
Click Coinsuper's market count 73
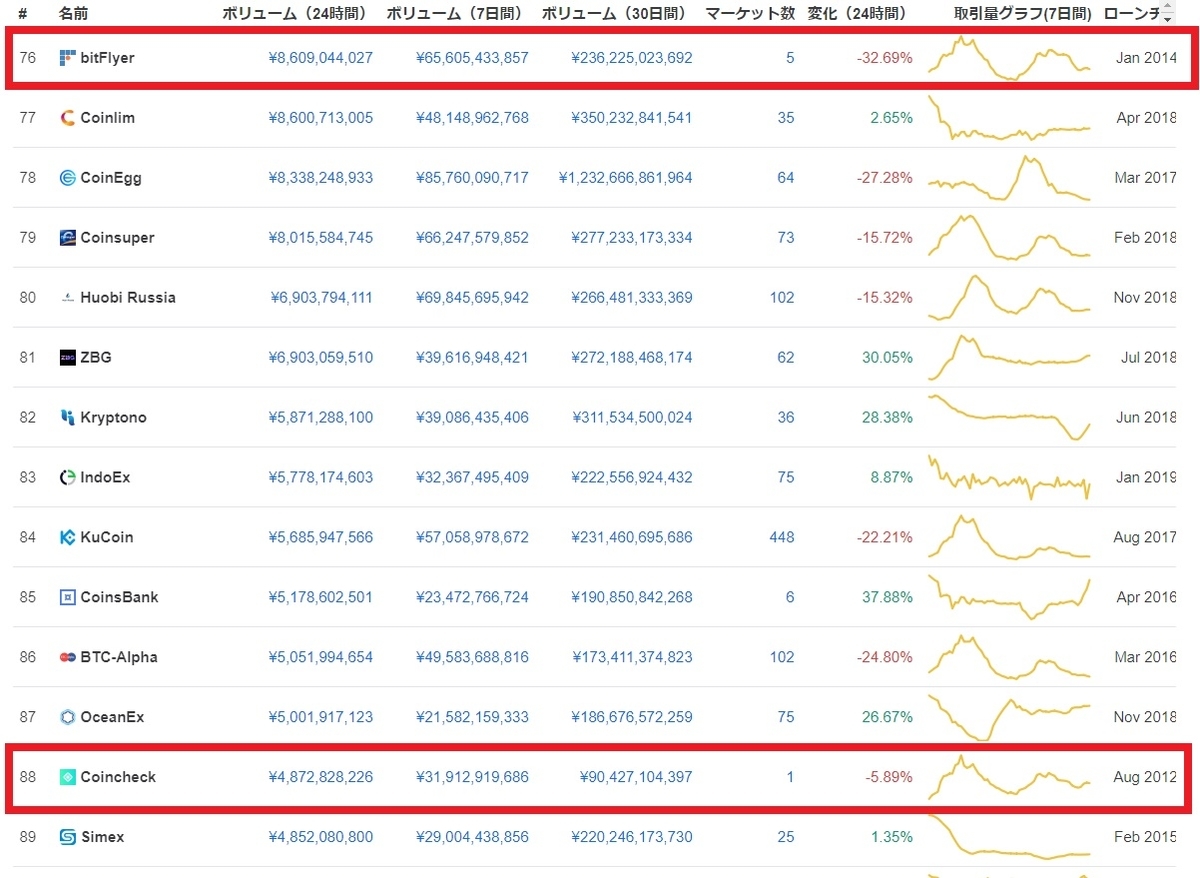786,238
